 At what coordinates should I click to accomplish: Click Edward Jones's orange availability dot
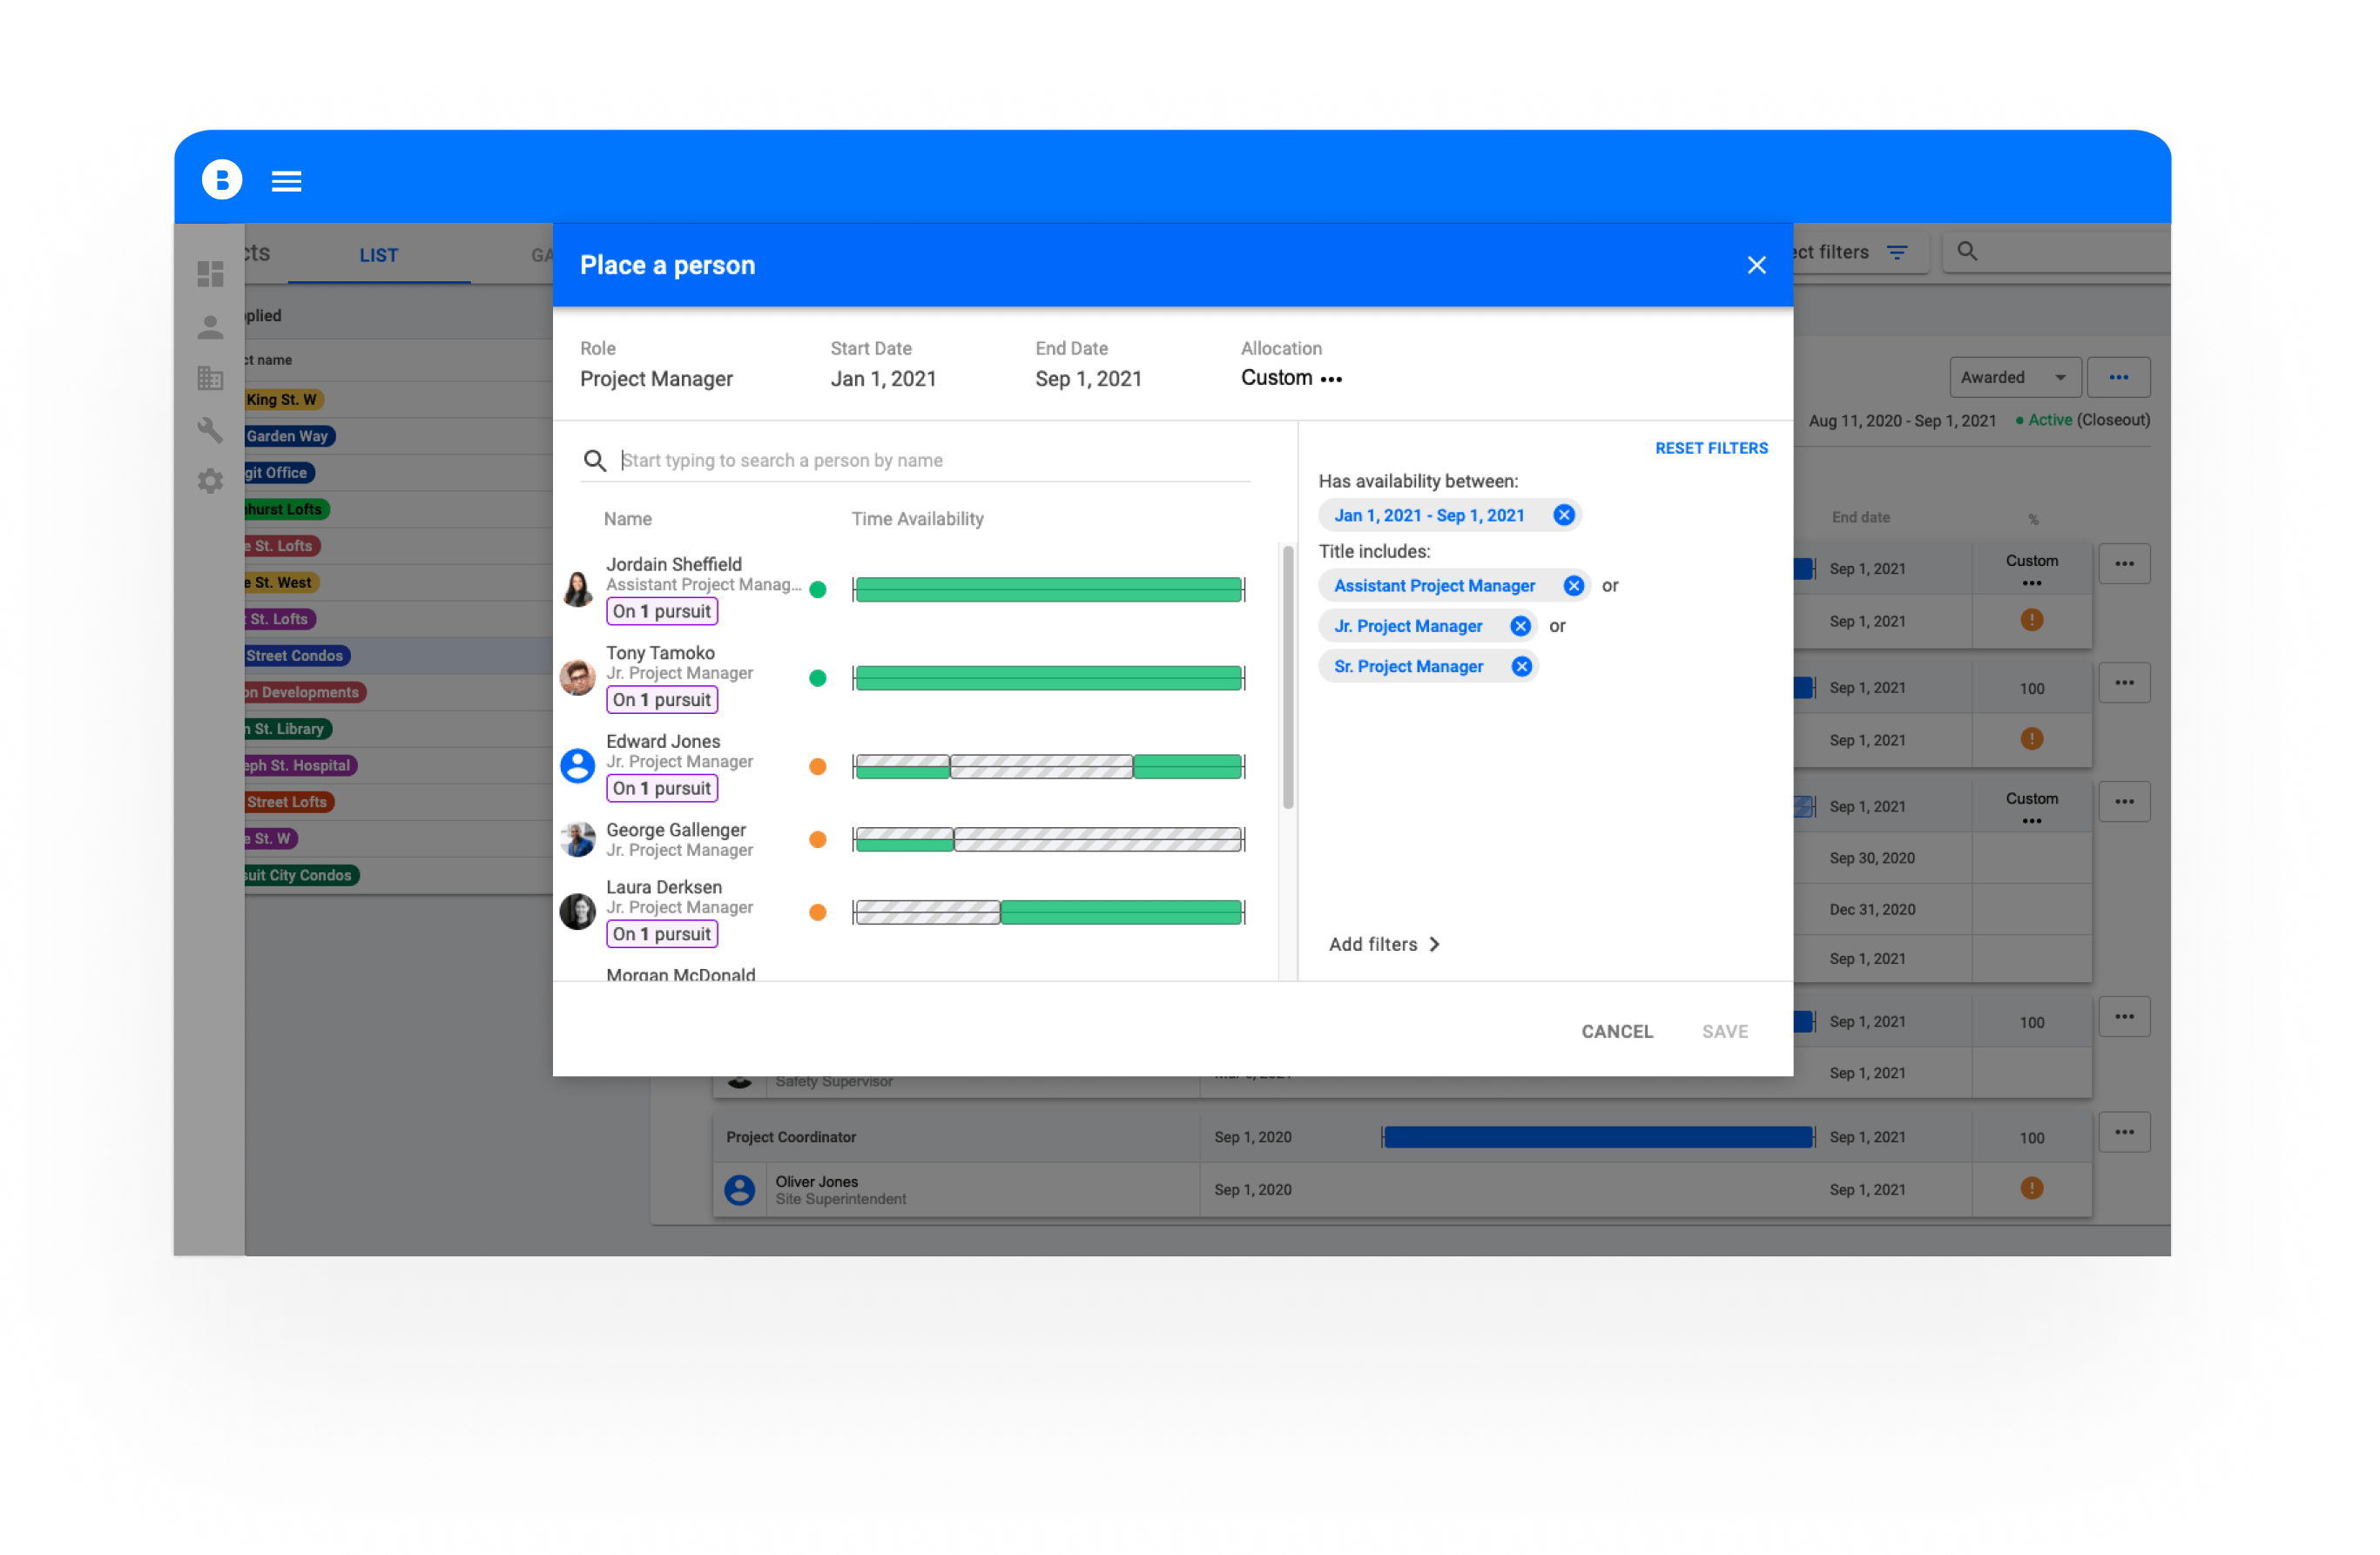pyautogui.click(x=817, y=767)
